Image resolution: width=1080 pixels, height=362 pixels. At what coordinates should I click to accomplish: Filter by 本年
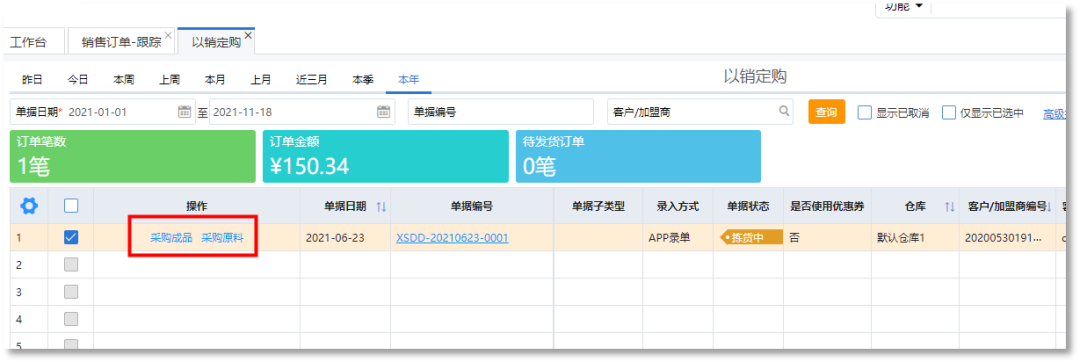[x=408, y=80]
